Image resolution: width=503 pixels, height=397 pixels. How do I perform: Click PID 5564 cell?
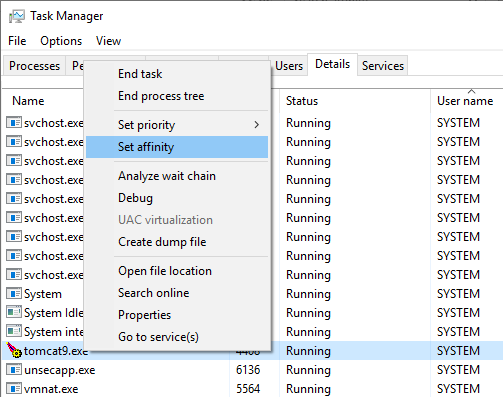coord(248,389)
